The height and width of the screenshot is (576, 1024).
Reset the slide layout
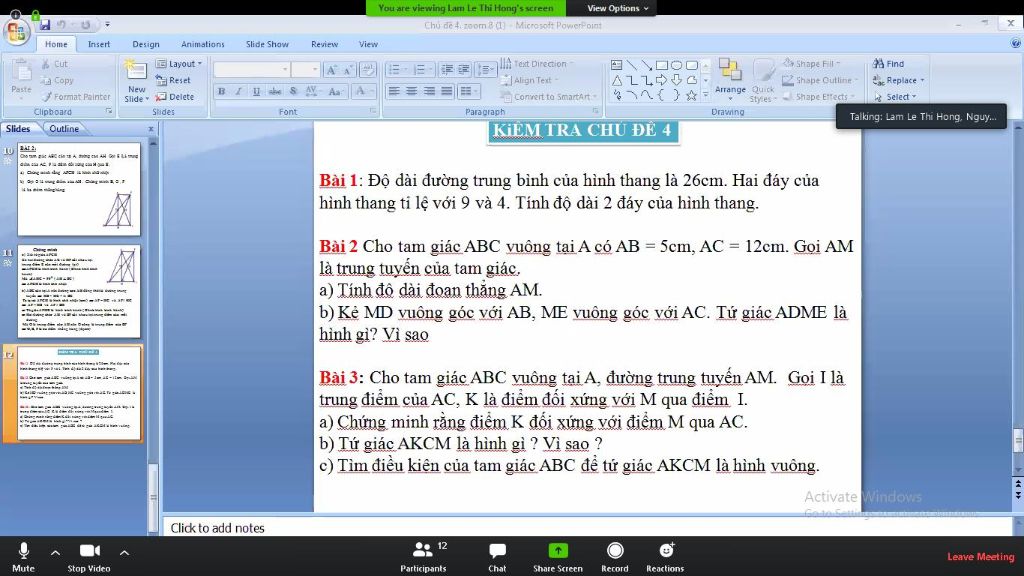174,80
